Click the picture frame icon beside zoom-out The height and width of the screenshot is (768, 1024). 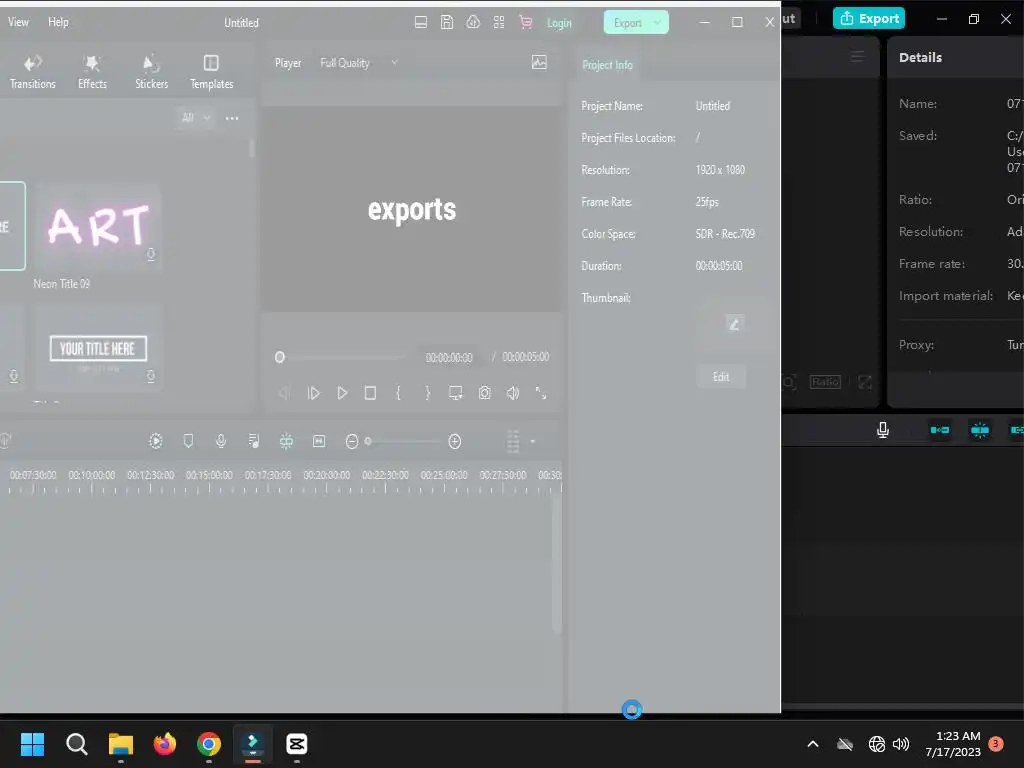pyautogui.click(x=319, y=441)
